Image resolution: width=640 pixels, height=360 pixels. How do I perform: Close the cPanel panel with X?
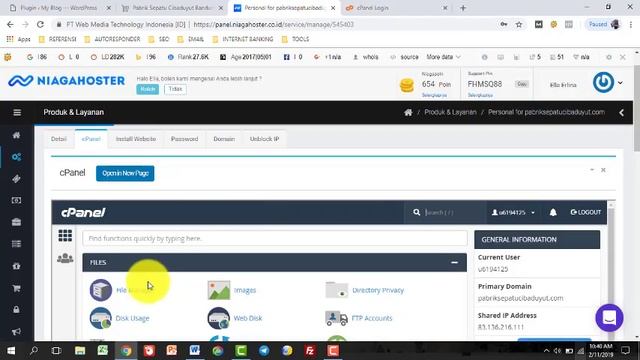tap(603, 170)
